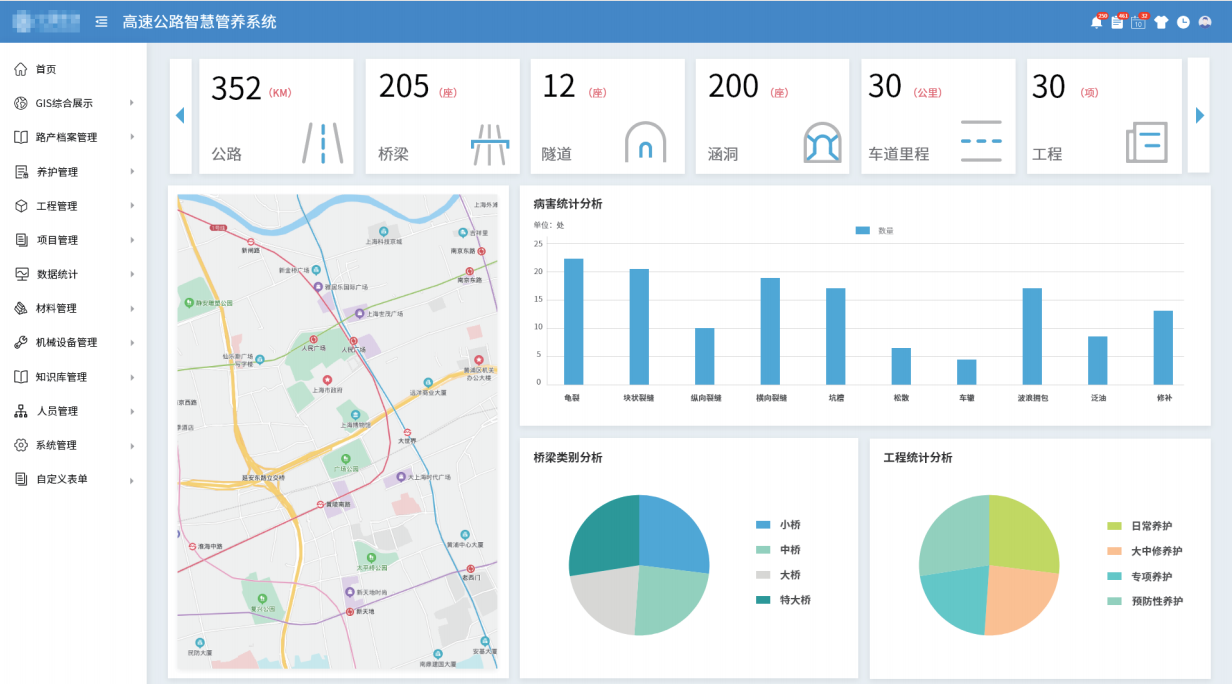Screen dimensions: 1232x684
Task: Expand the 系统管理 submenu arrow
Action: tap(131, 445)
